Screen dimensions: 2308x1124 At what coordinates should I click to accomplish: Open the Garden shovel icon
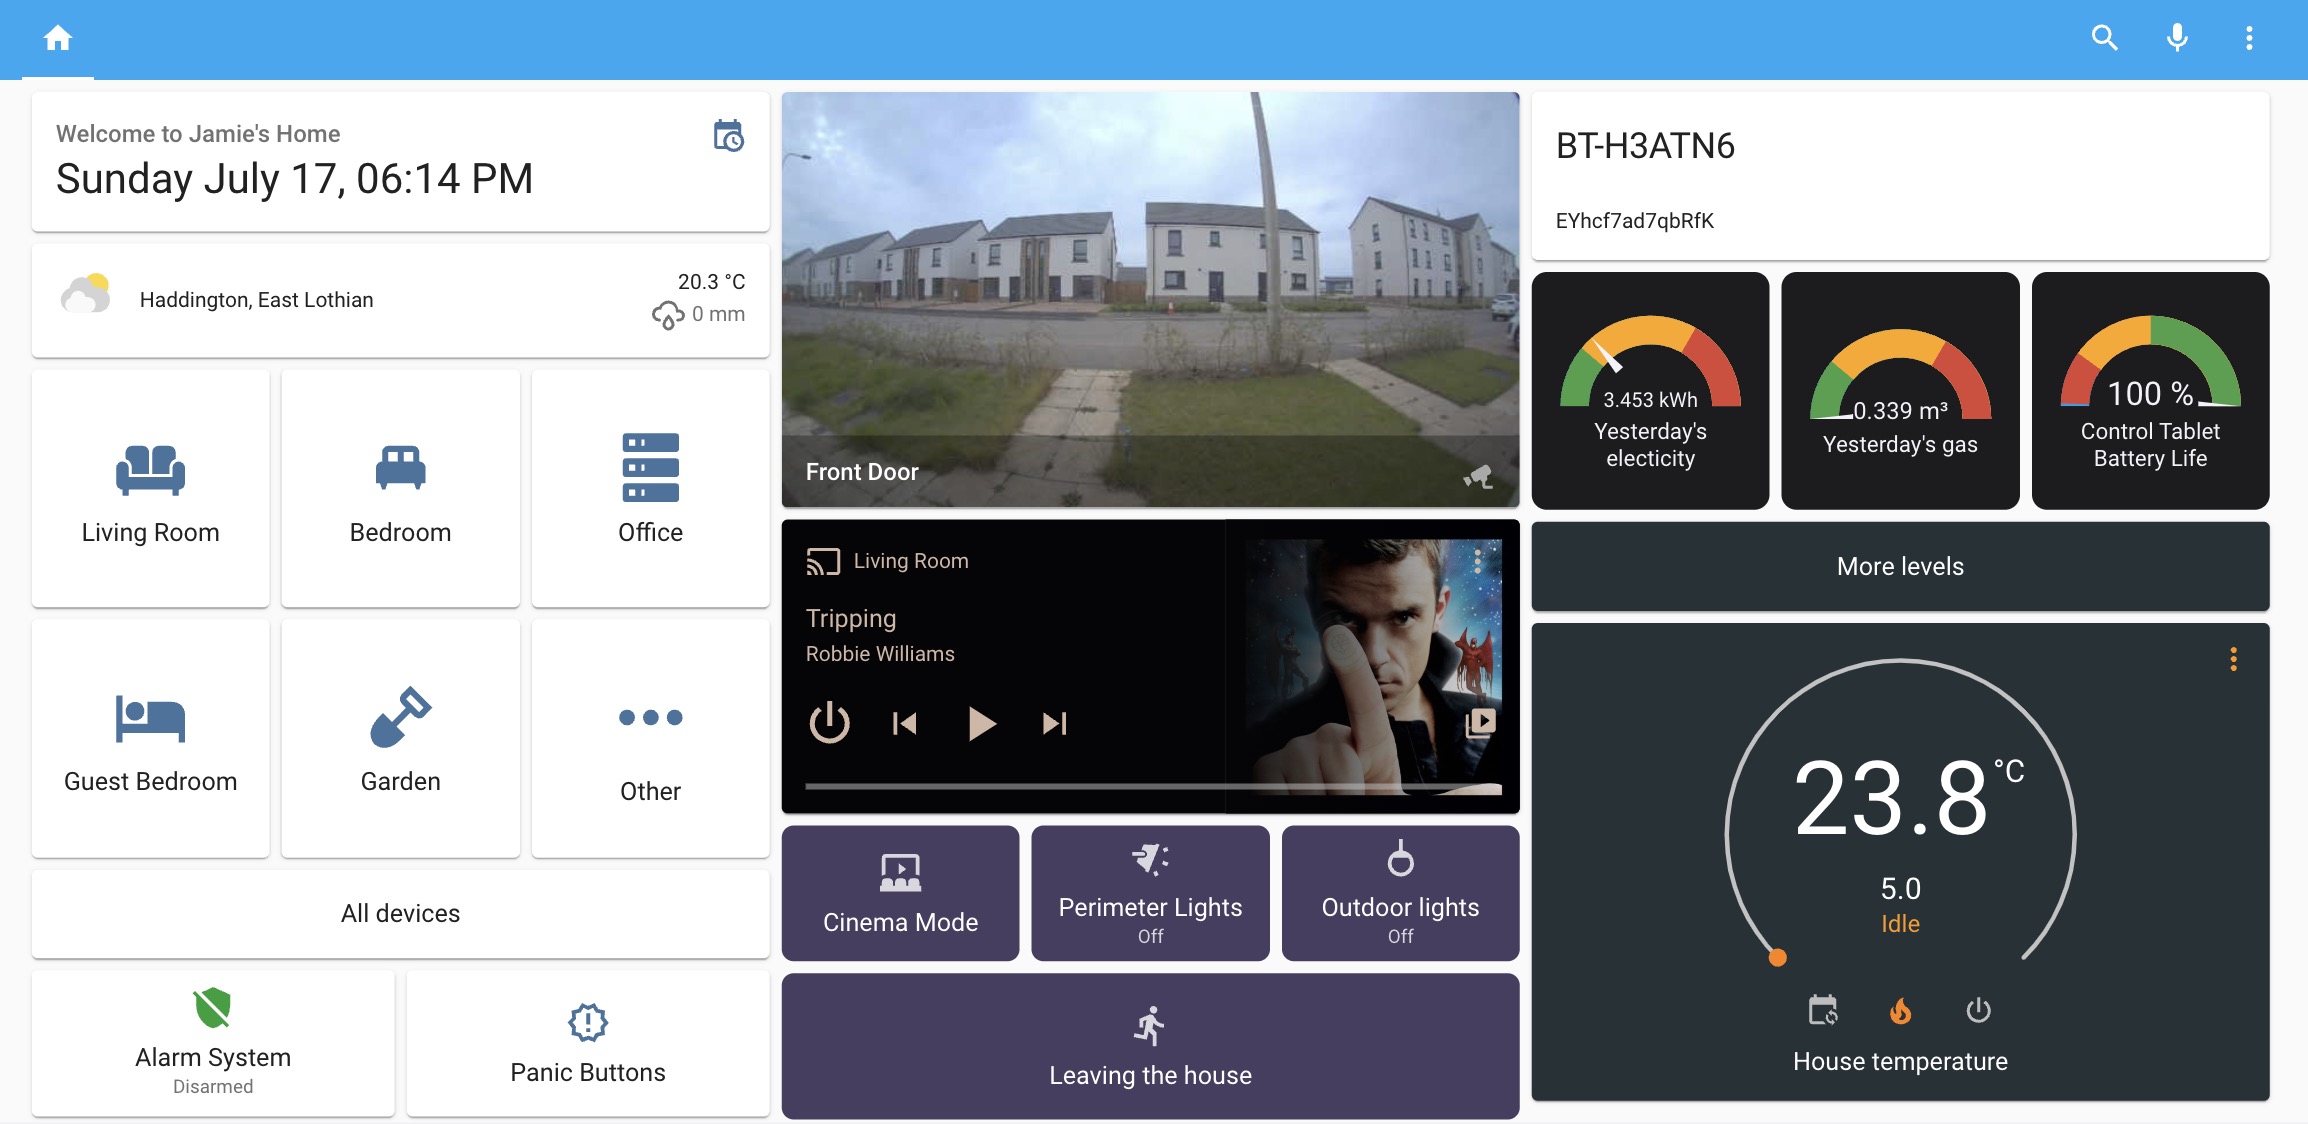click(x=400, y=717)
